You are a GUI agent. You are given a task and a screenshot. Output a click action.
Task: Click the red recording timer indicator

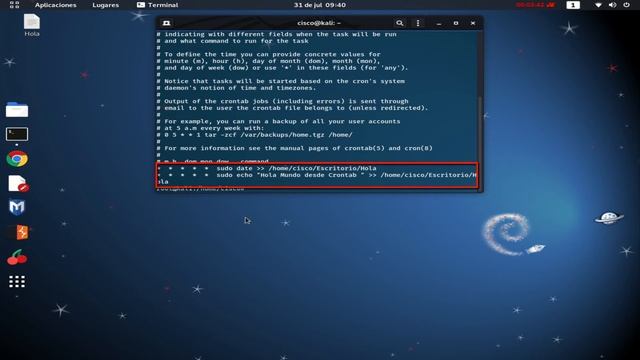click(x=535, y=5)
